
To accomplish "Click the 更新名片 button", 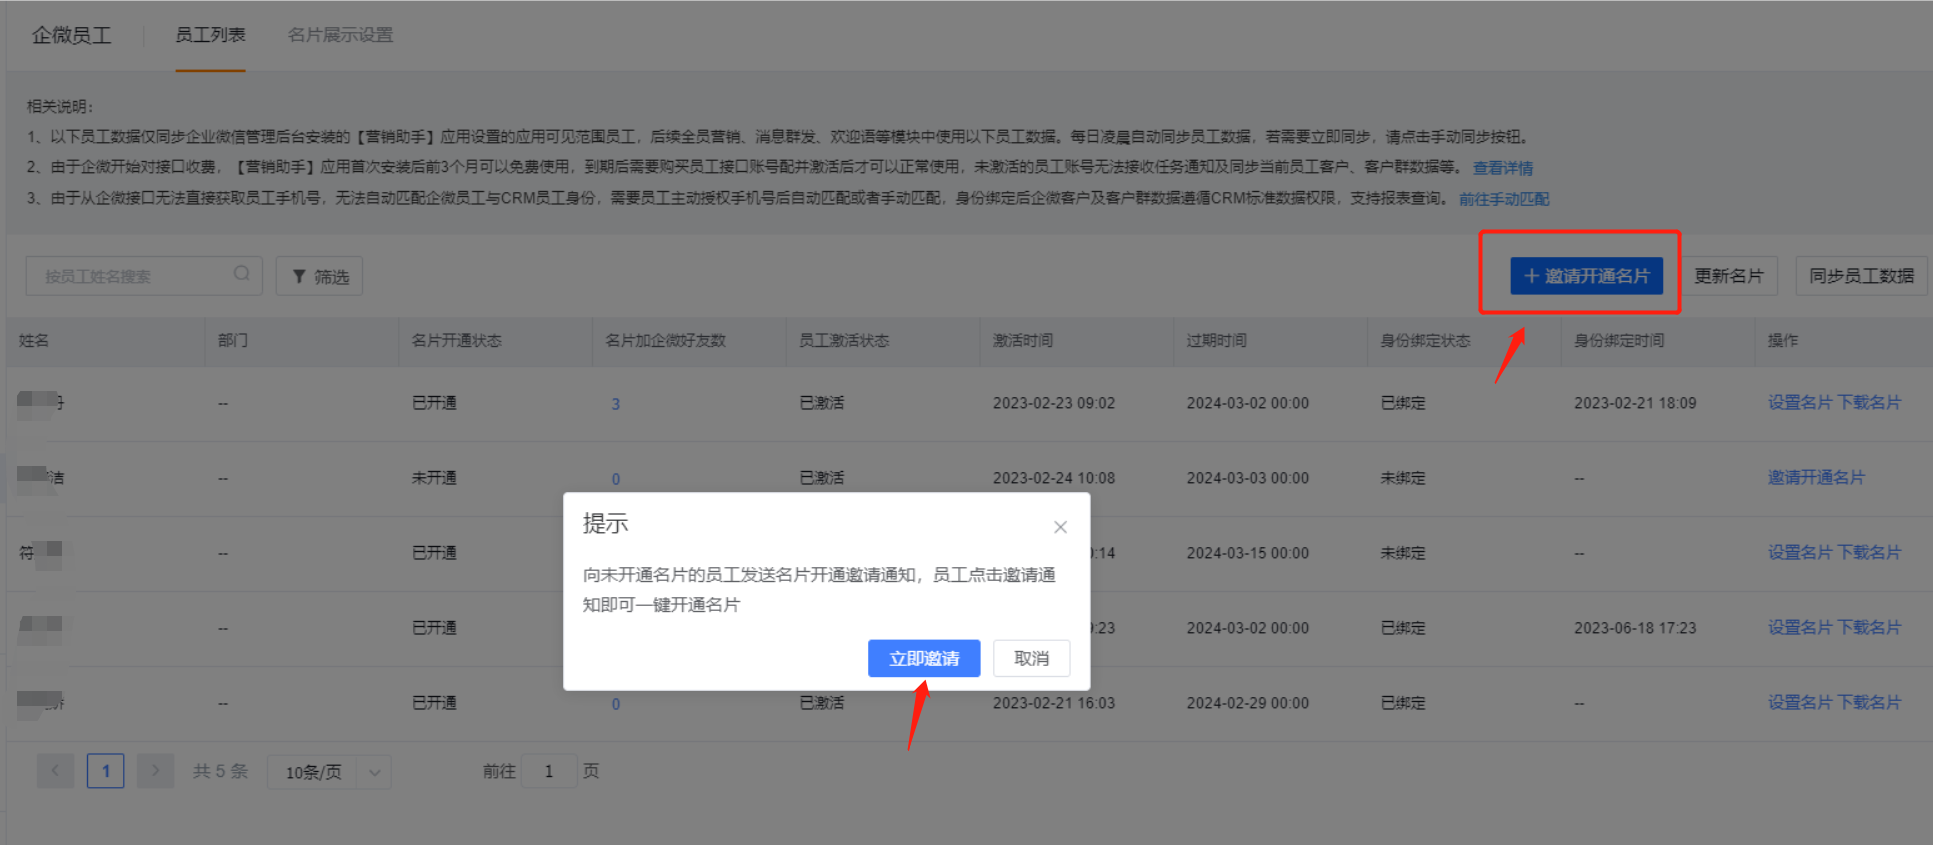I will click(x=1729, y=276).
